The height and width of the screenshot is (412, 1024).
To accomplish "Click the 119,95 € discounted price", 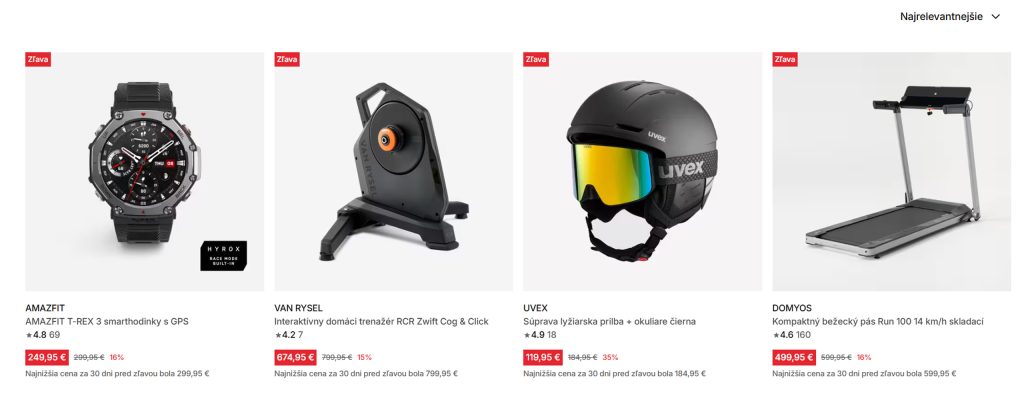I will tap(543, 357).
